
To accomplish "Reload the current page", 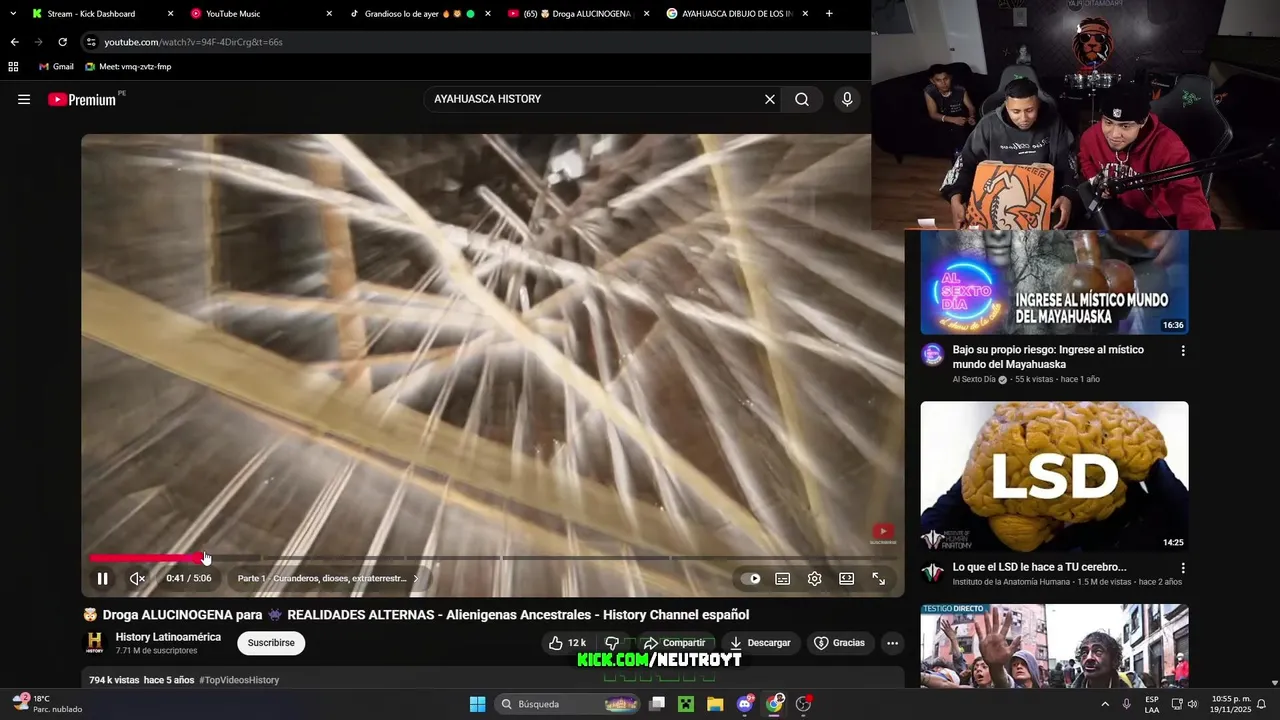I will point(62,42).
